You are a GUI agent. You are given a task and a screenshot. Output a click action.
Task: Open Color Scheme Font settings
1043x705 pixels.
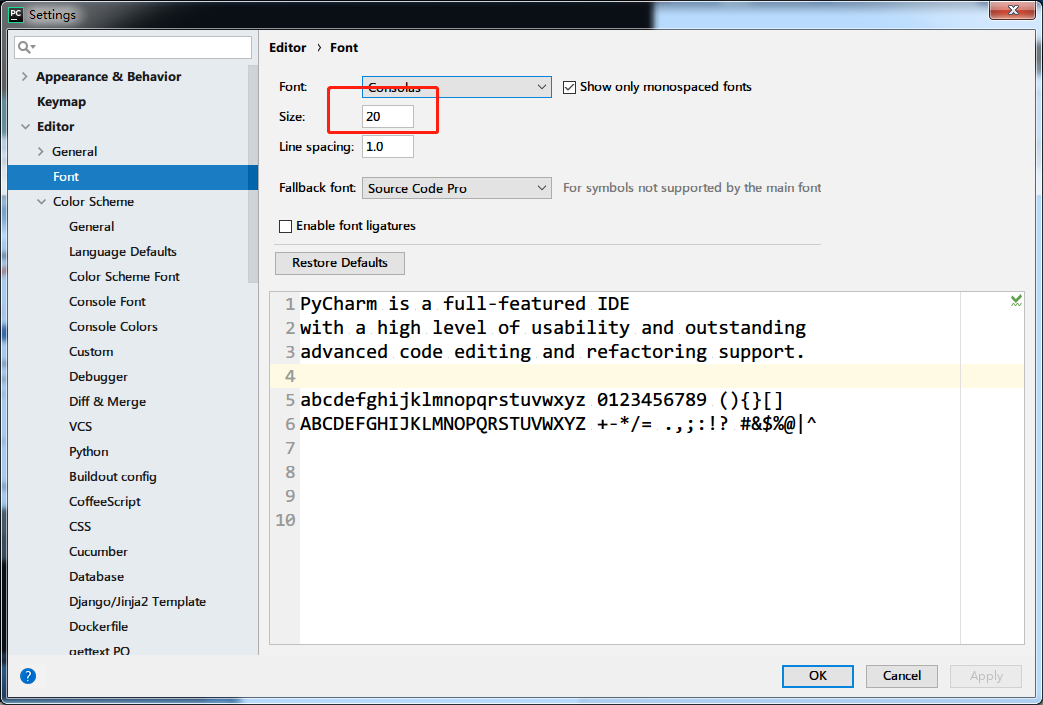124,277
